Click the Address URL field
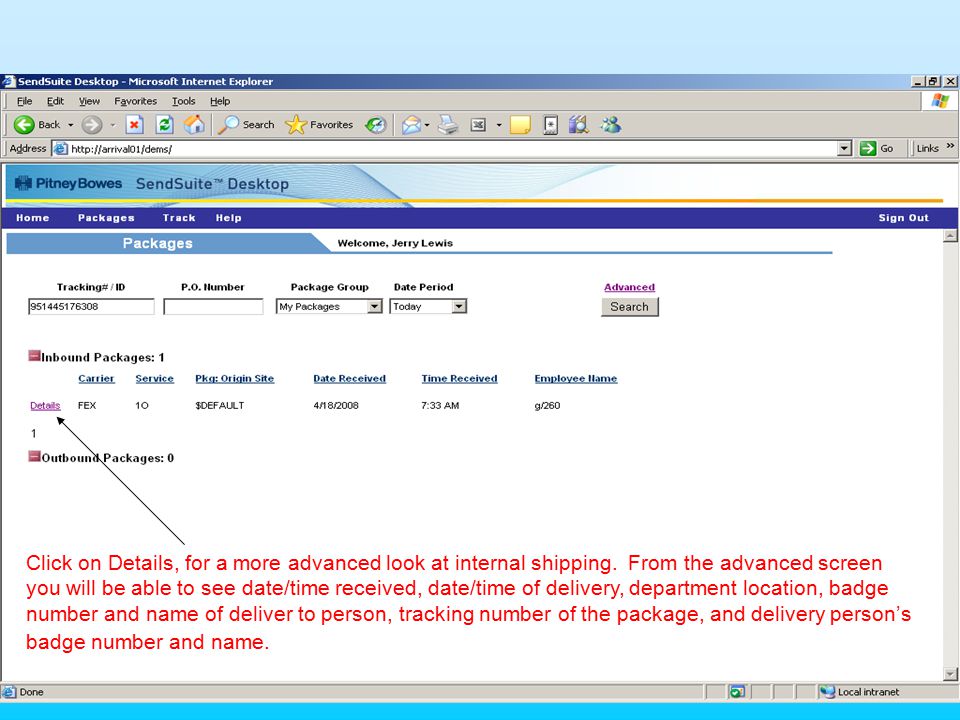960x720 pixels. pos(452,149)
